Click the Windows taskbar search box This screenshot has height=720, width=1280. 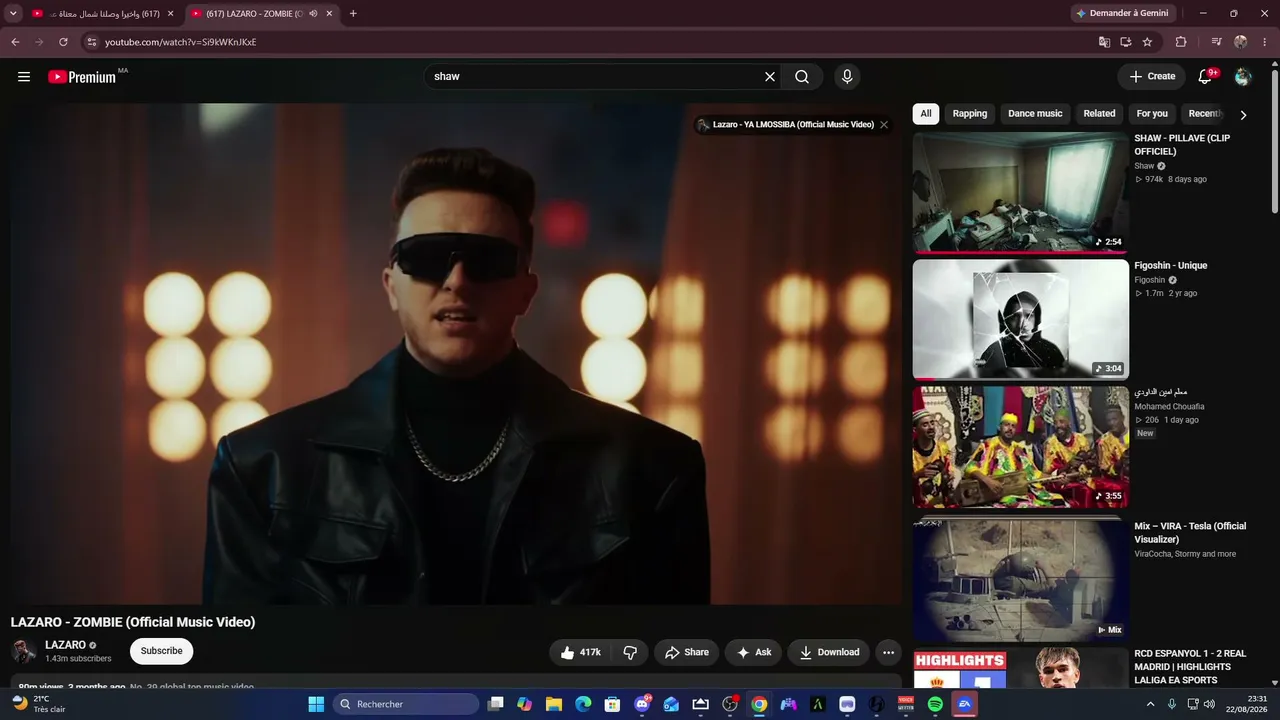(408, 704)
